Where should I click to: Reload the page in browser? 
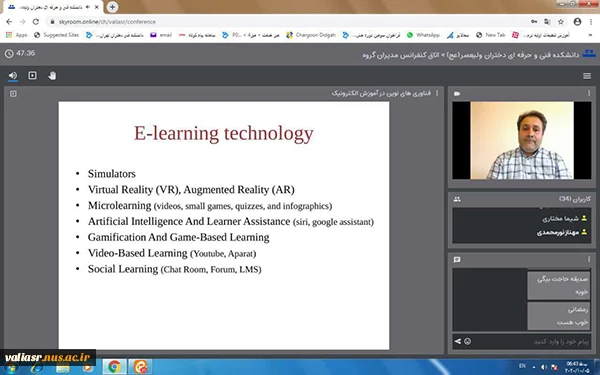click(x=36, y=22)
